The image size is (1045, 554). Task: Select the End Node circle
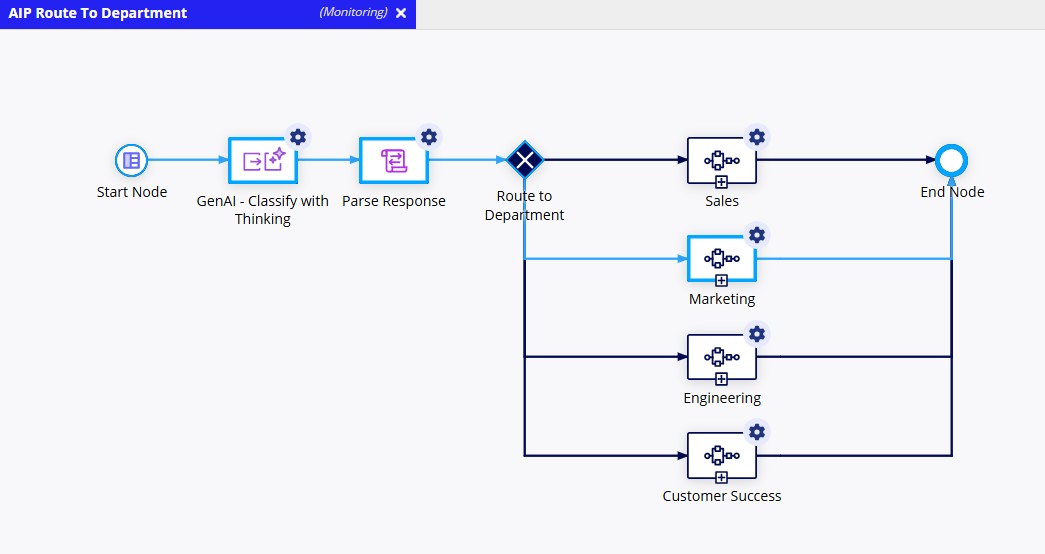point(951,161)
